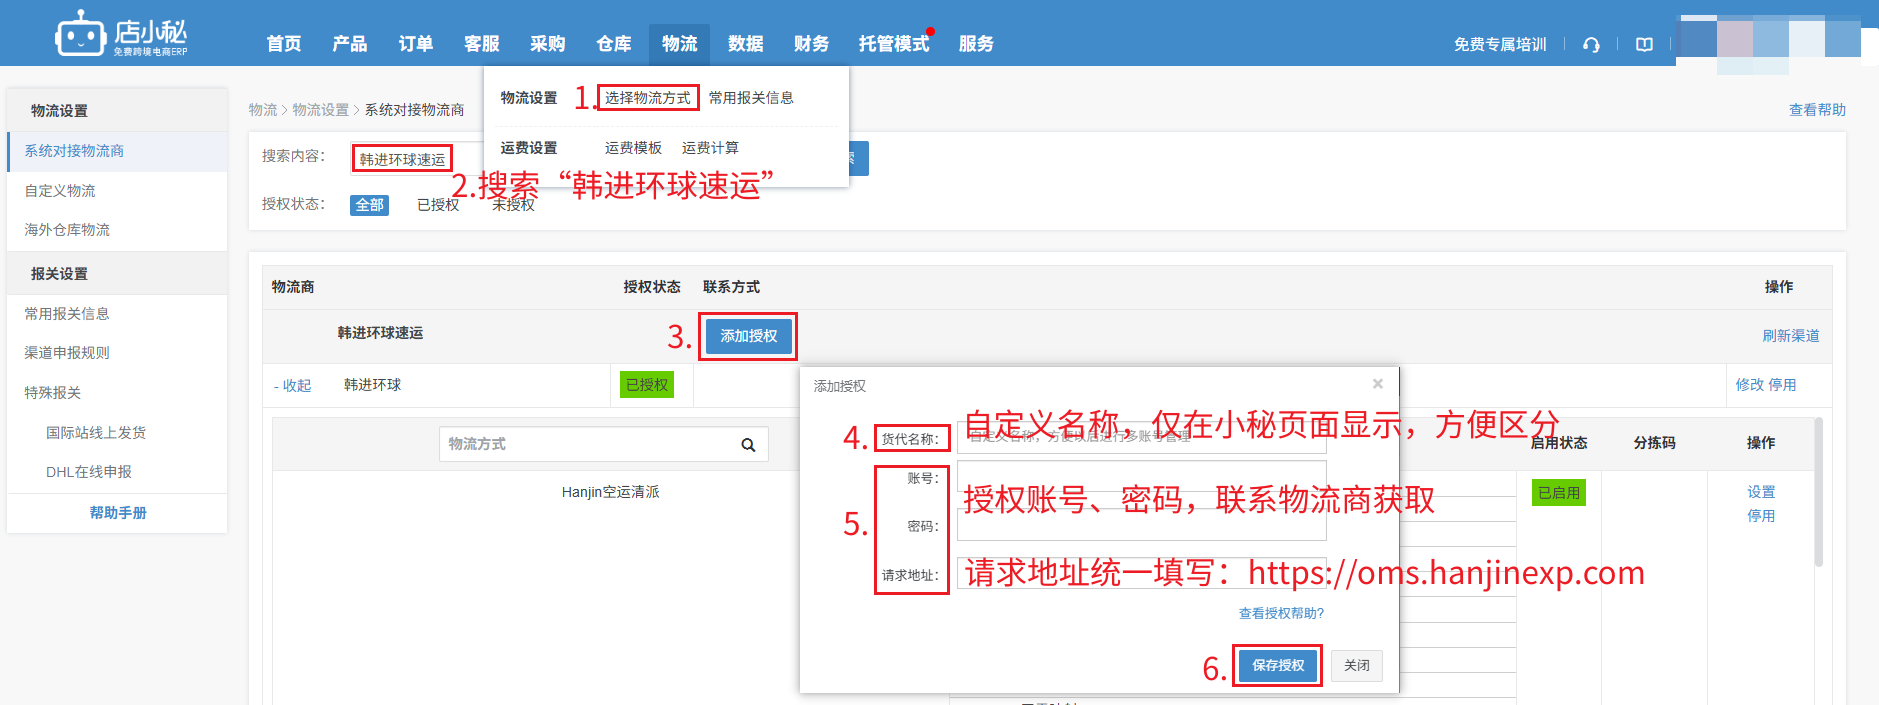Viewport: 1879px width, 705px height.
Task: Open the 客服 menu
Action: [482, 44]
